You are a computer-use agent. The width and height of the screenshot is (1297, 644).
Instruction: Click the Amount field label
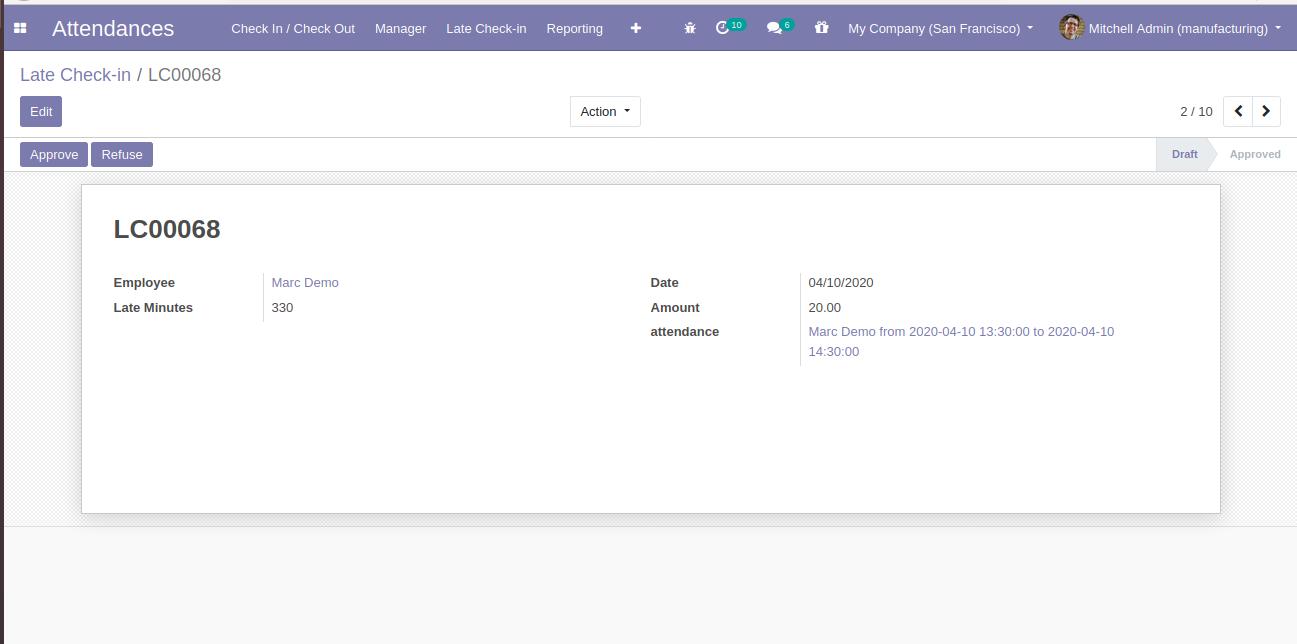[675, 308]
